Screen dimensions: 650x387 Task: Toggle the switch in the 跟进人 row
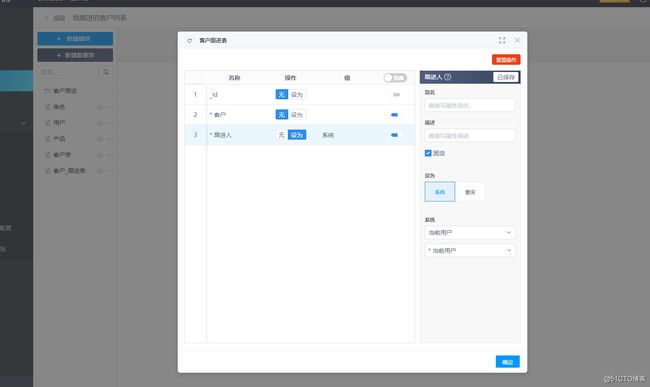tap(395, 135)
